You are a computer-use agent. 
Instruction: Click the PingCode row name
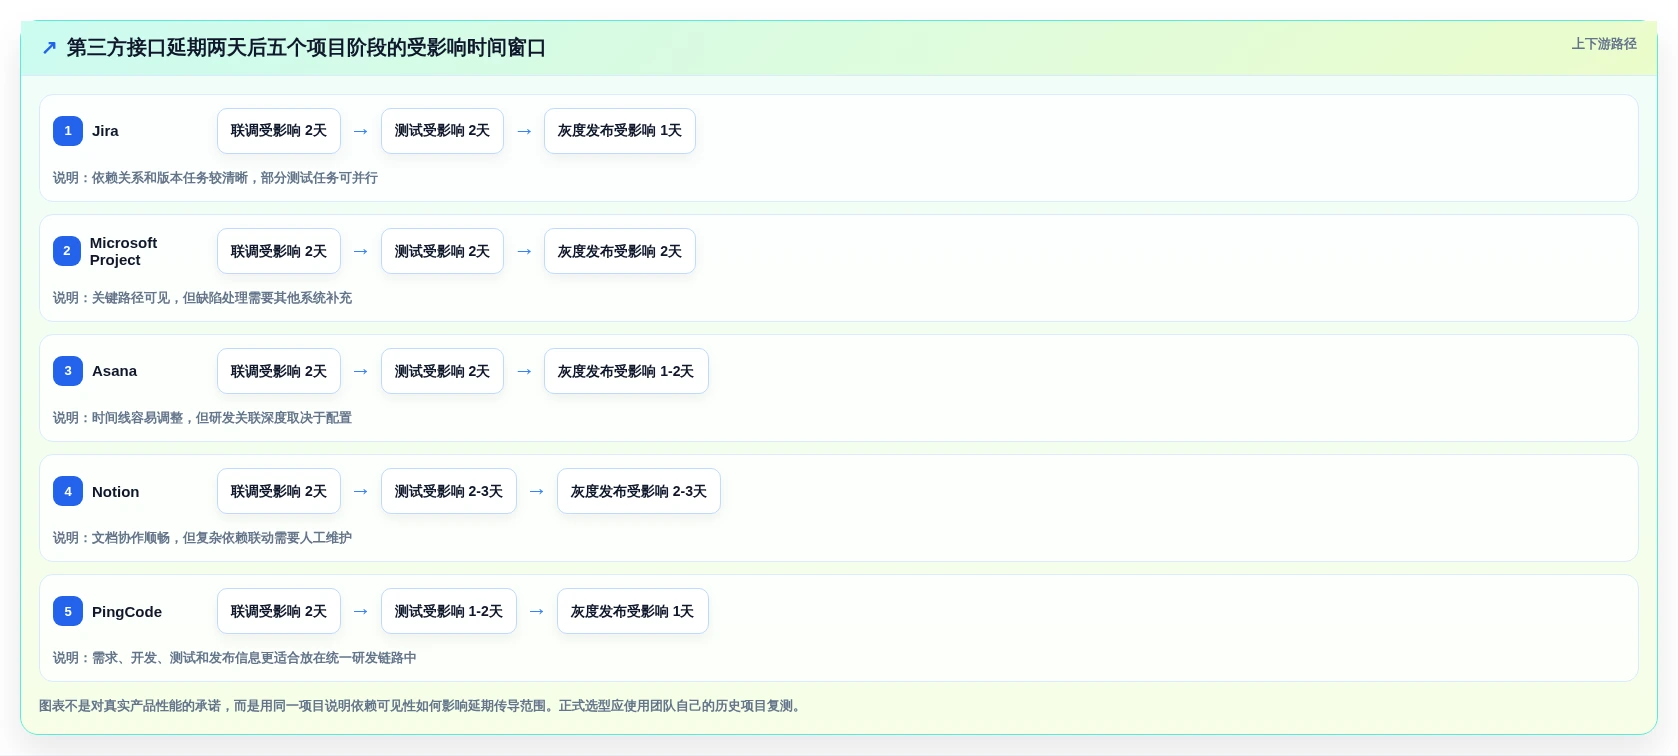coord(127,612)
